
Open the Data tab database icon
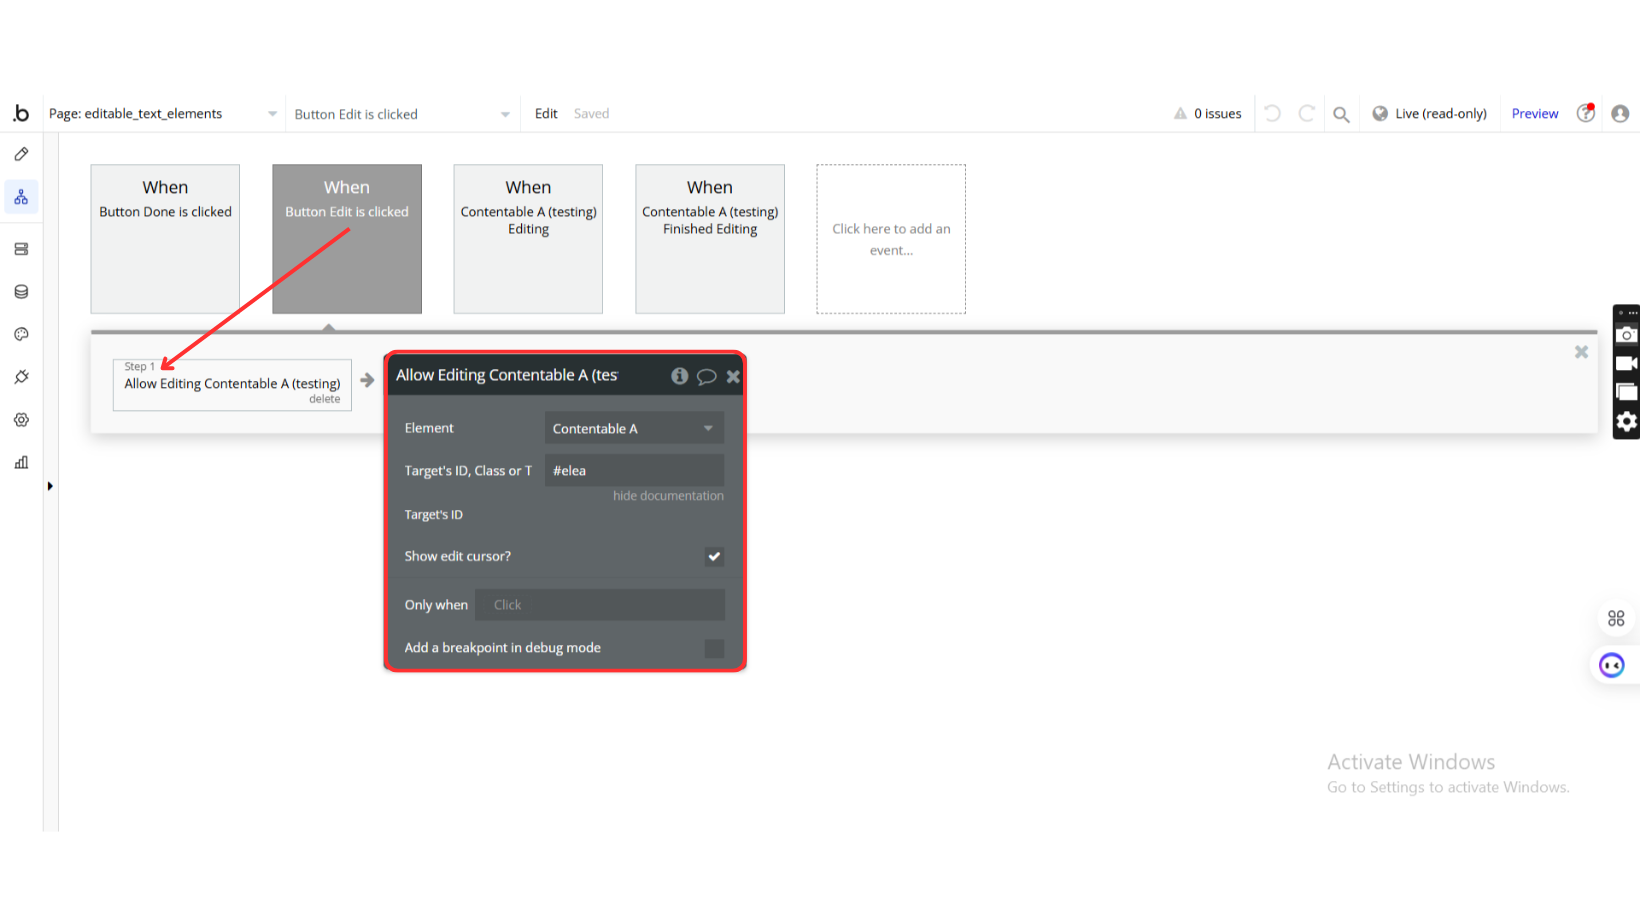pyautogui.click(x=21, y=292)
